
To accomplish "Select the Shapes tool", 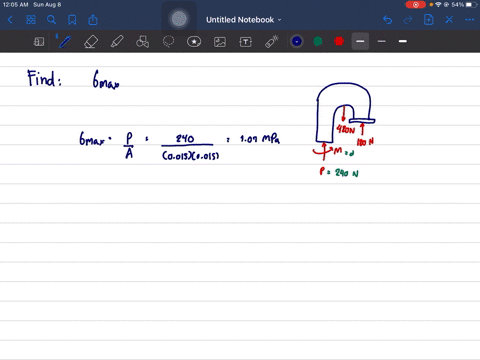I will [142, 42].
